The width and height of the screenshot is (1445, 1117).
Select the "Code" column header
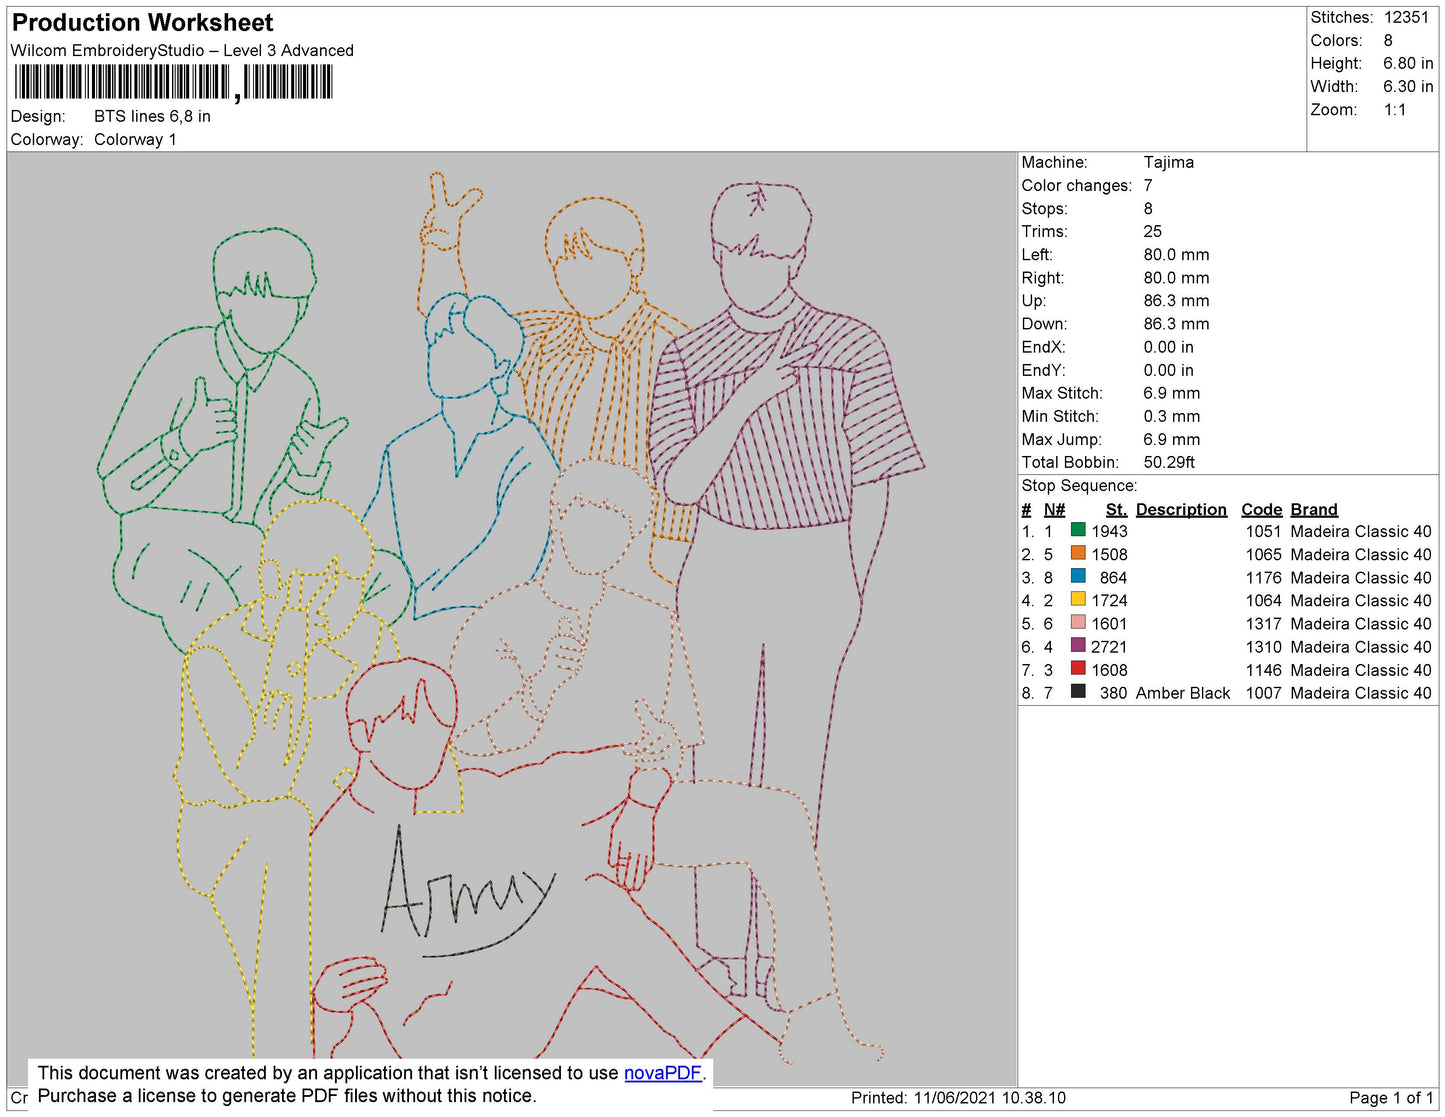1262,509
